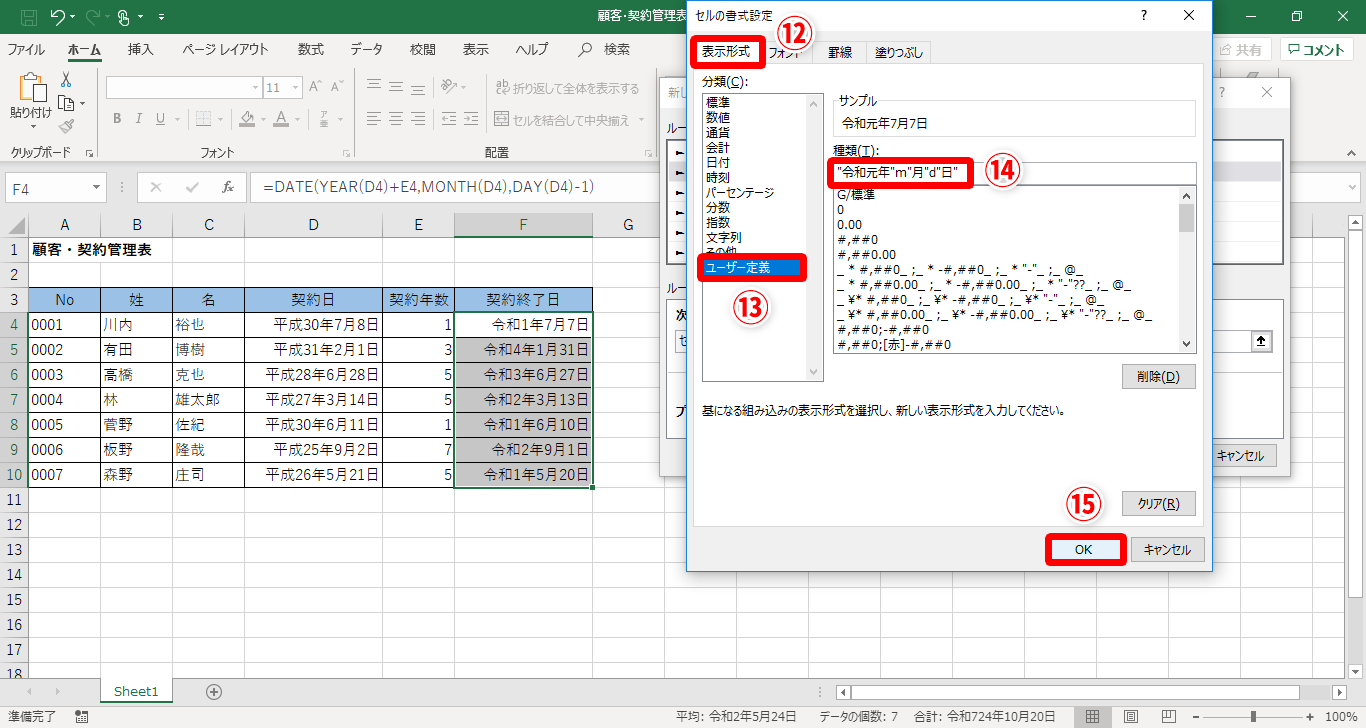Screen dimensions: 1366x728
Task: Select ユーザー定義 in category list
Action: coord(751,267)
